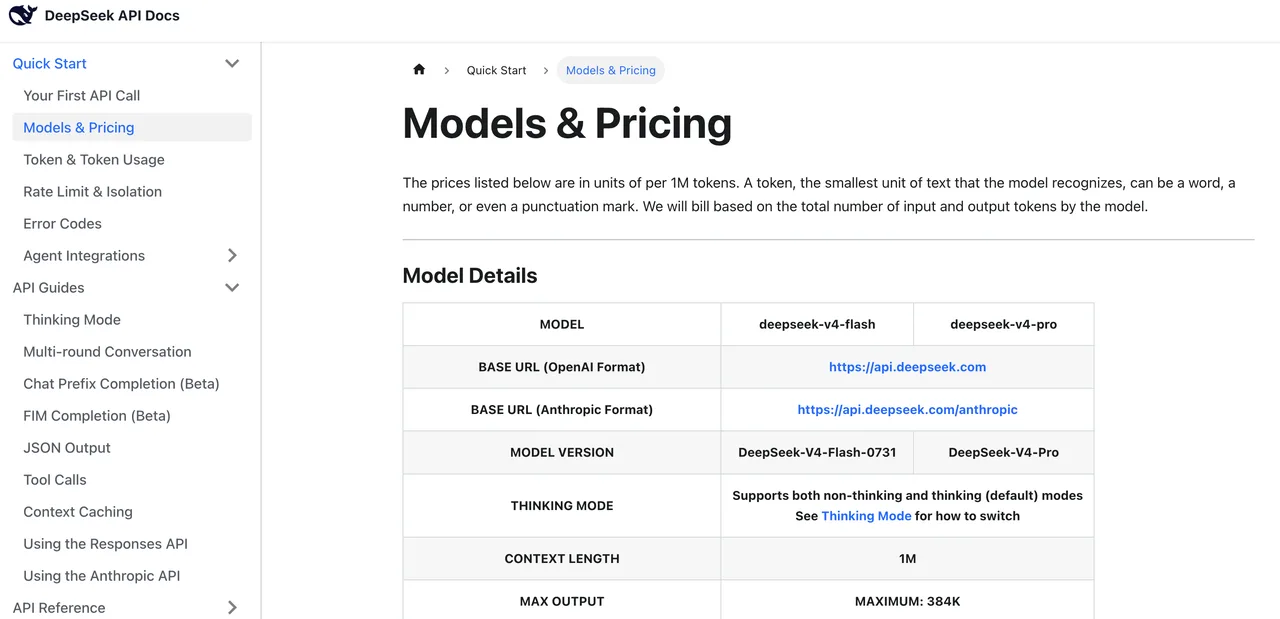Viewport: 1280px width, 619px height.
Task: Click the Model Details heading
Action: (470, 276)
